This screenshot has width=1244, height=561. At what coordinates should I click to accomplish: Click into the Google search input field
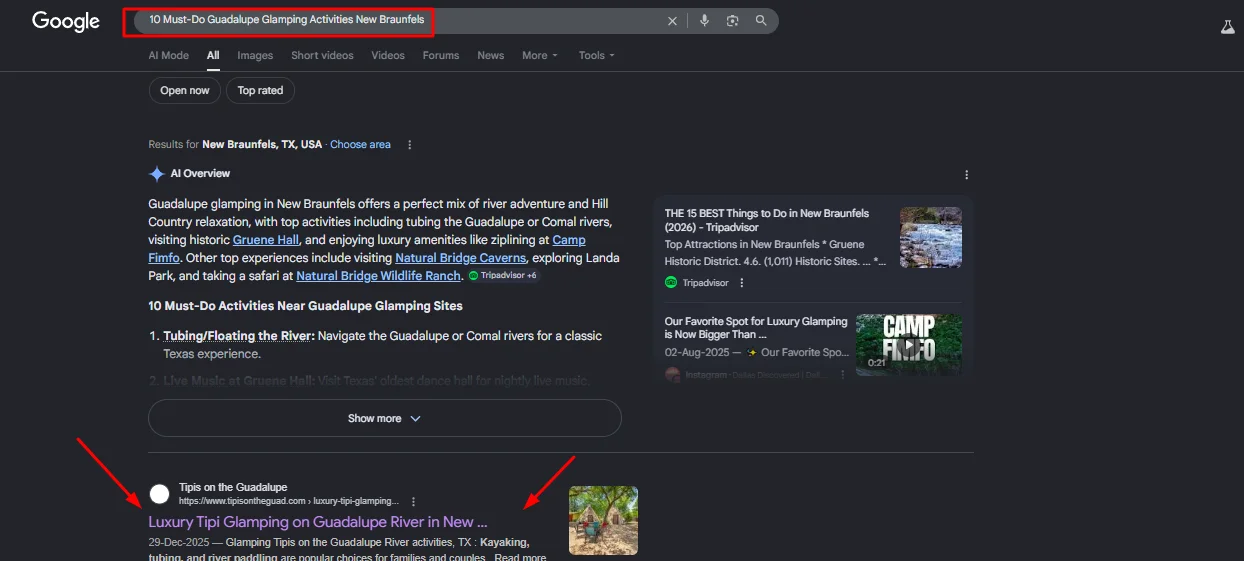(x=400, y=21)
